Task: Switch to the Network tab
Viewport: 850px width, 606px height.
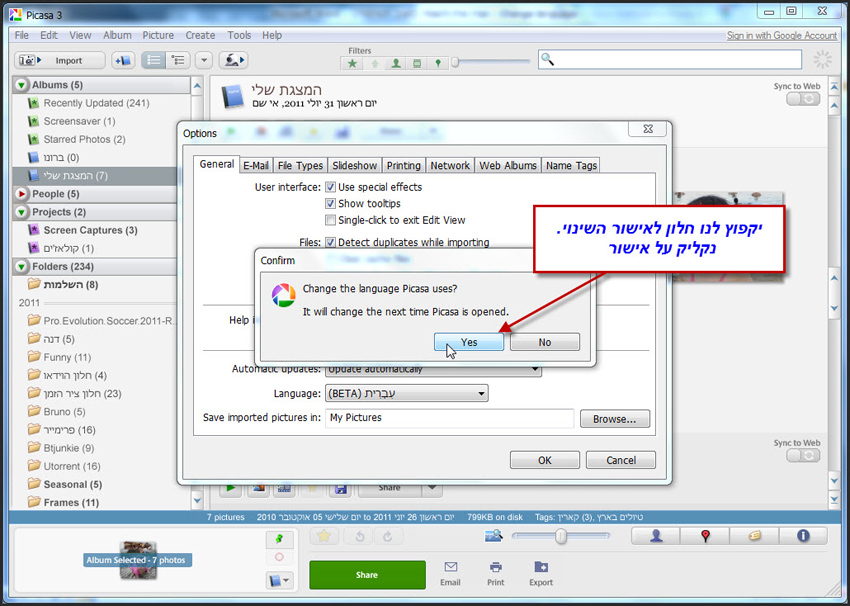Action: 450,165
